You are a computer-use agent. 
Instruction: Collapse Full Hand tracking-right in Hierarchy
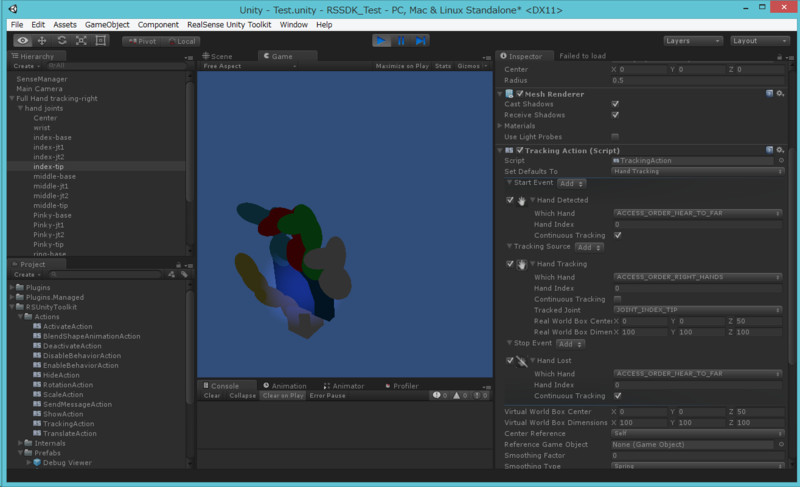[12, 98]
